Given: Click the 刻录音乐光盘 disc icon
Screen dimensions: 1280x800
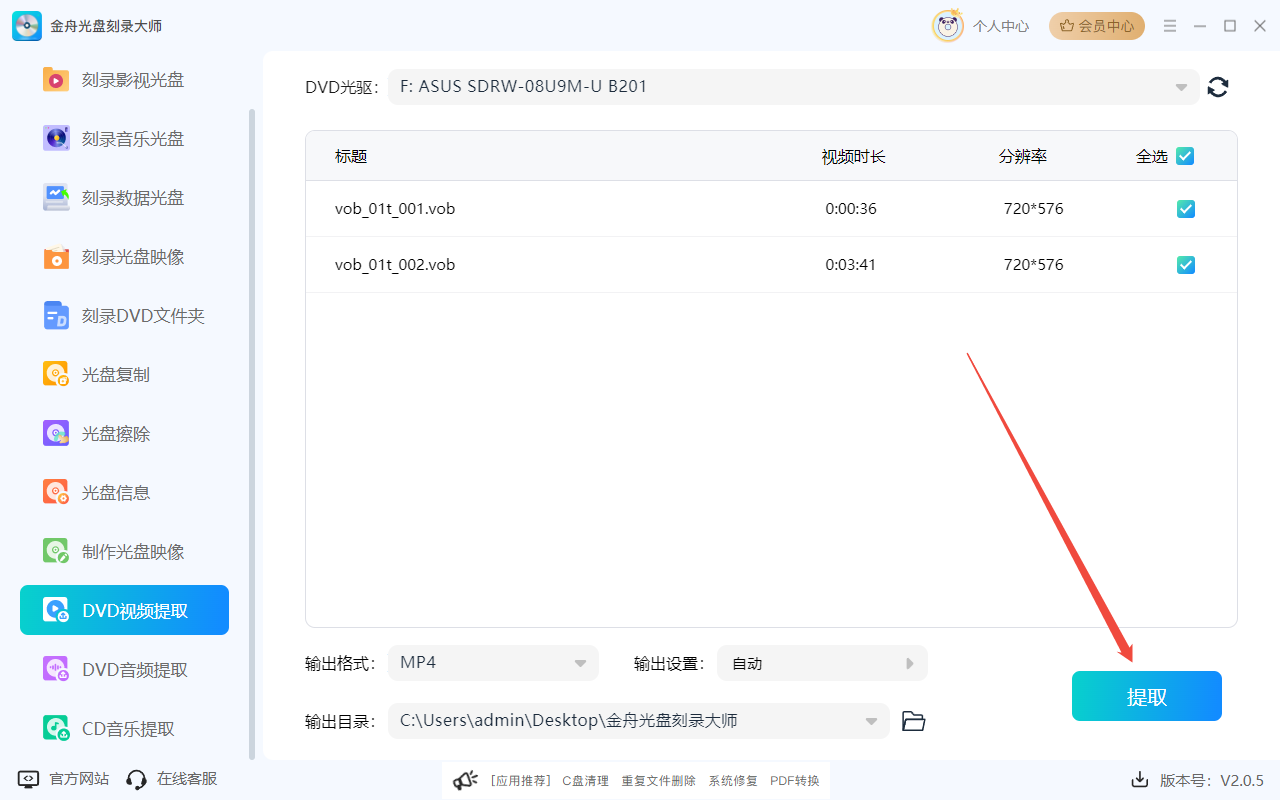Looking at the screenshot, I should [x=56, y=139].
